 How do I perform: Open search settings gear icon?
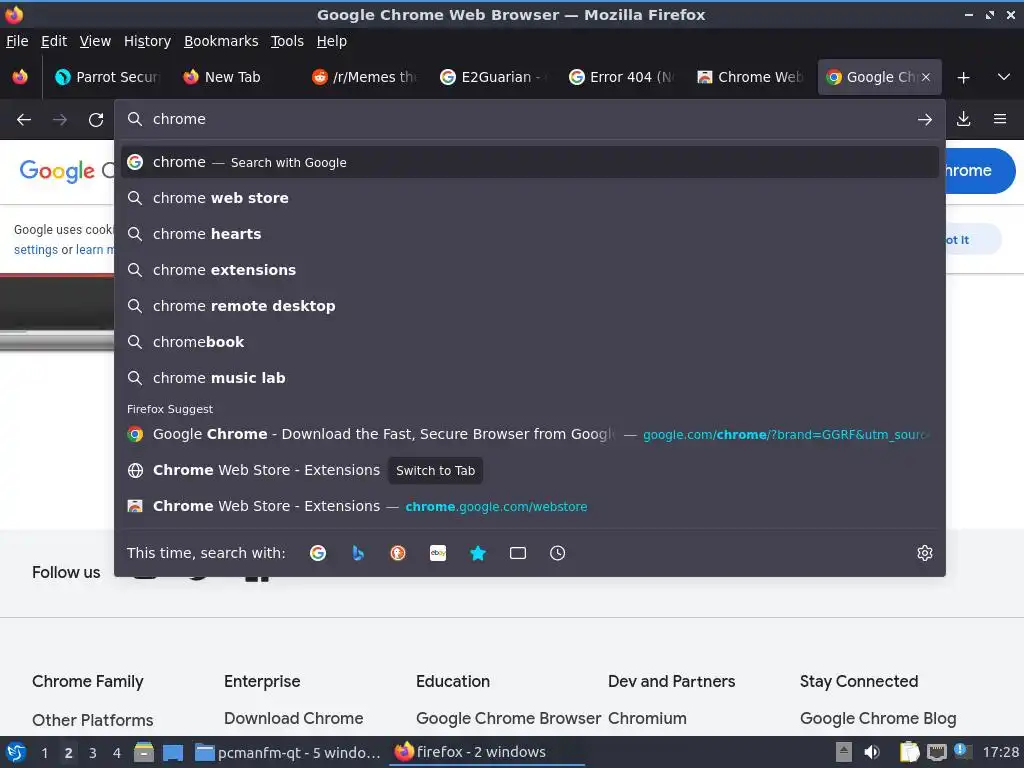[924, 553]
